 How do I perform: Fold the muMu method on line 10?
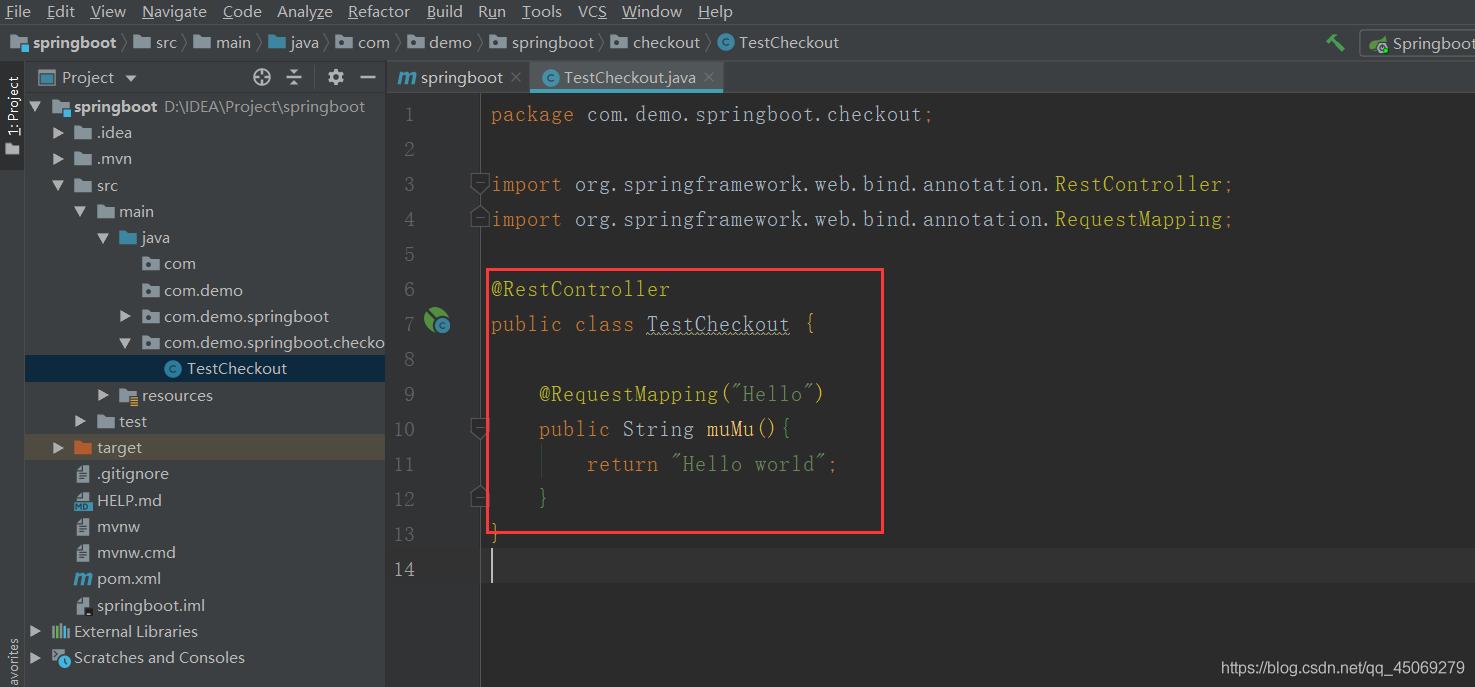tap(480, 428)
